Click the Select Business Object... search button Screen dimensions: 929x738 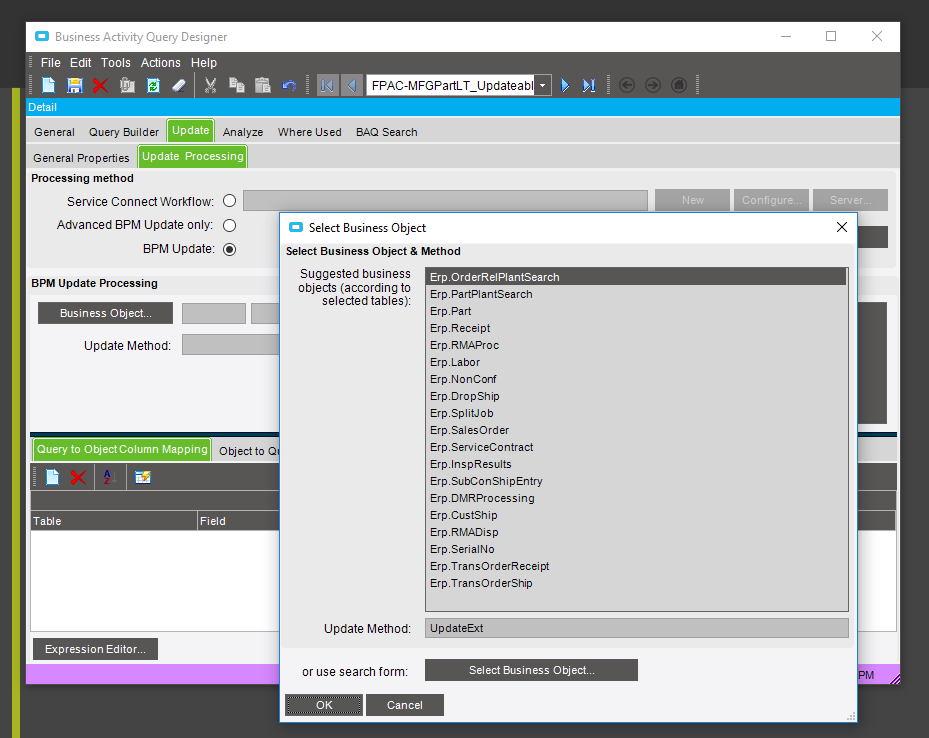[531, 670]
